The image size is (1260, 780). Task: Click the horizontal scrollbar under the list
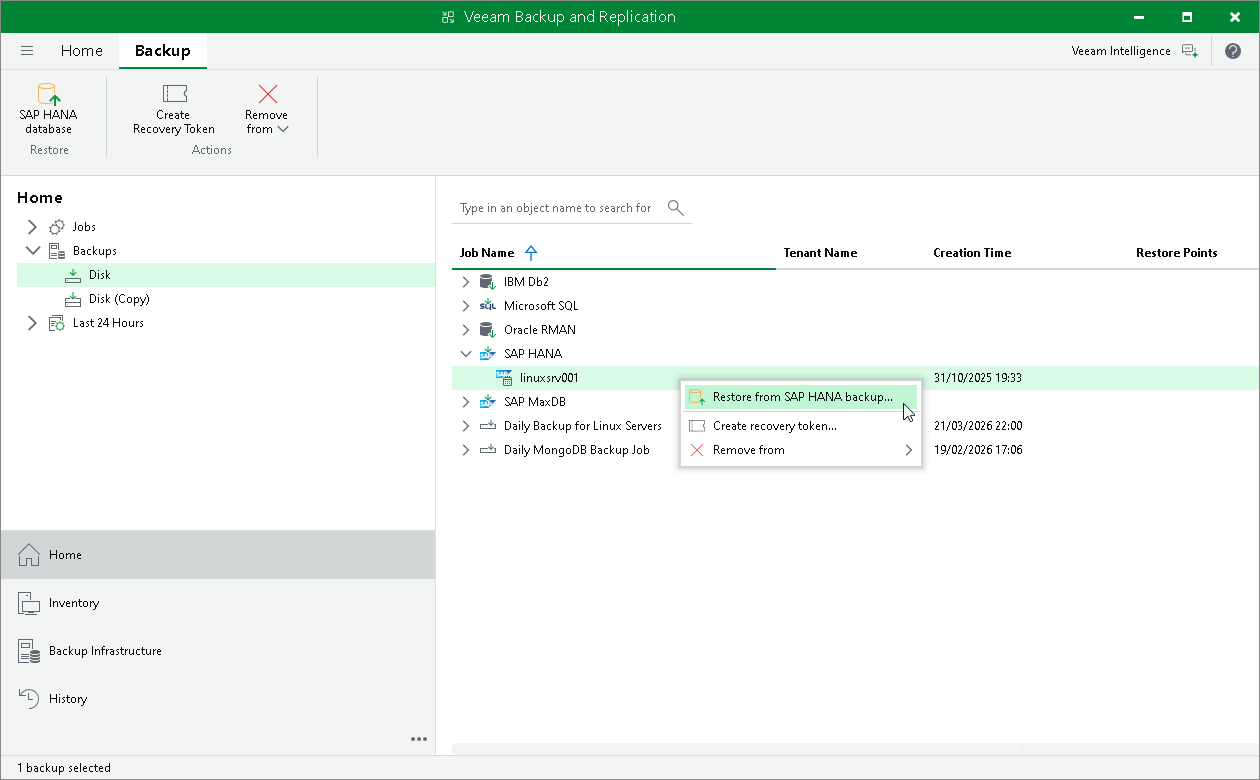point(738,748)
